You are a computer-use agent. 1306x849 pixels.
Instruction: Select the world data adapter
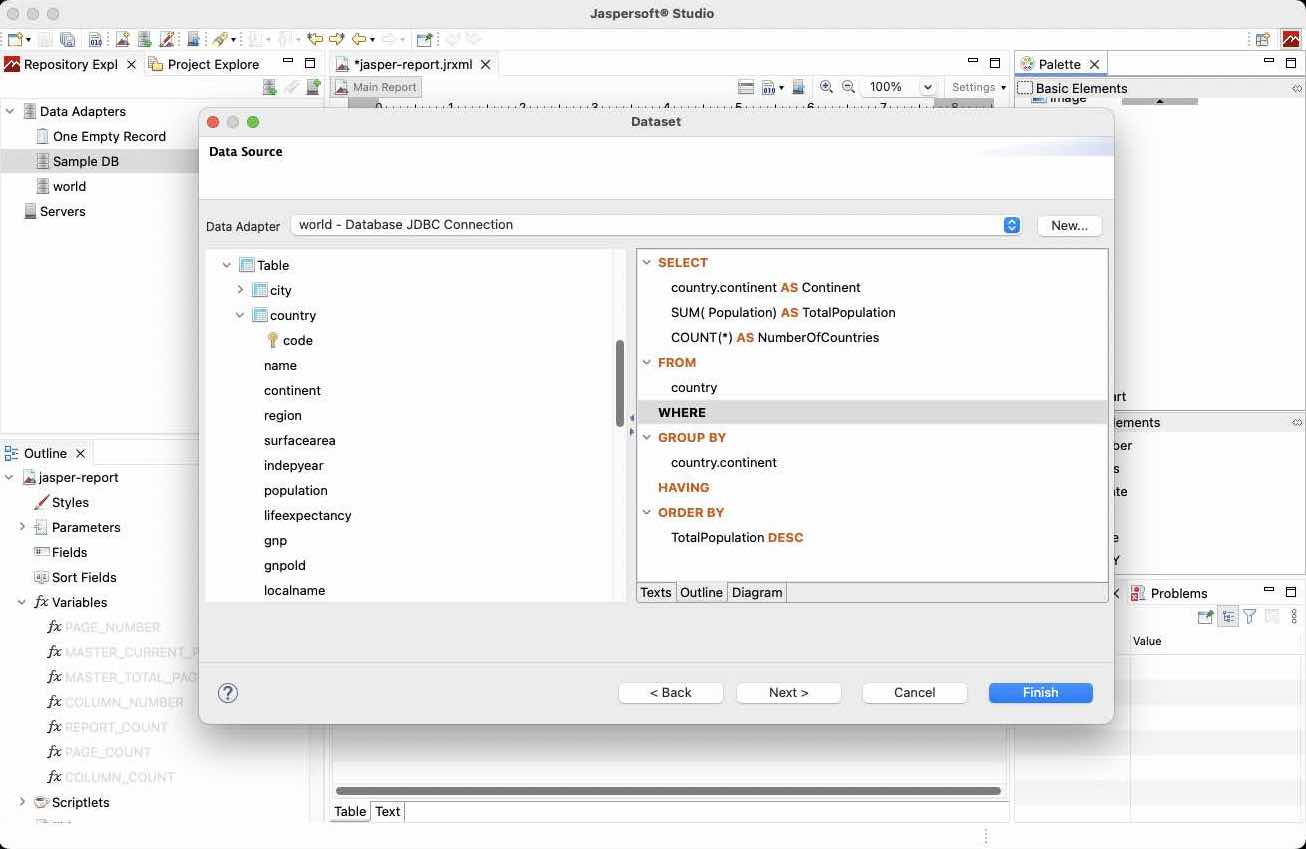(x=69, y=186)
